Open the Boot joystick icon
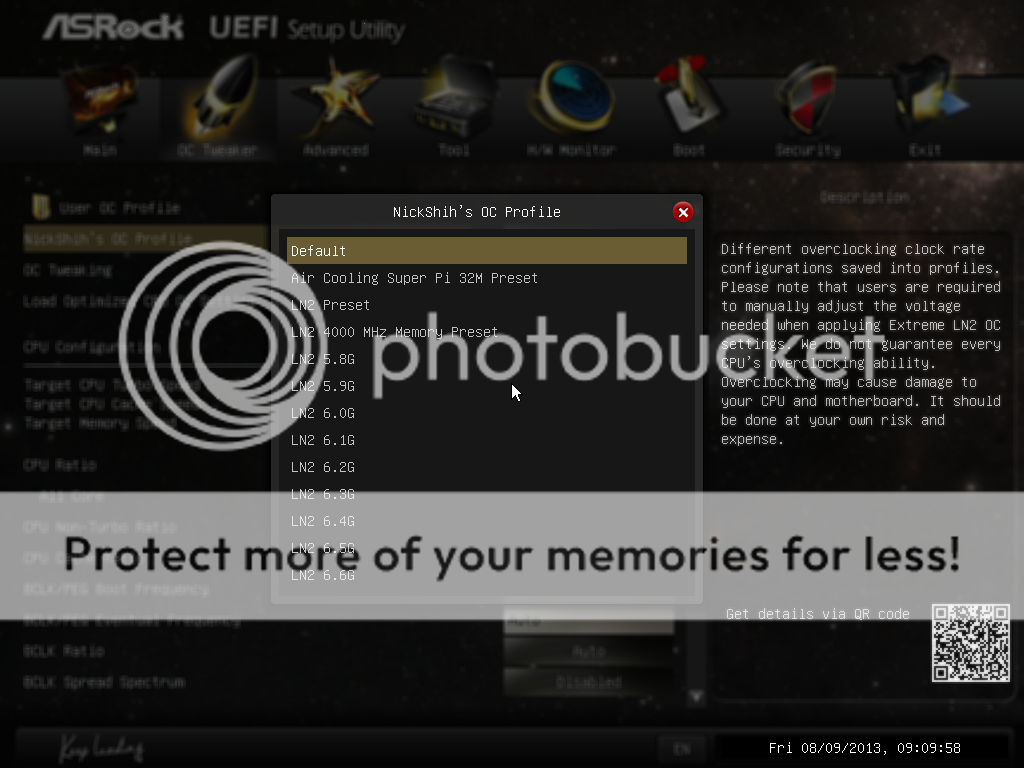Viewport: 1024px width, 768px height. click(689, 95)
